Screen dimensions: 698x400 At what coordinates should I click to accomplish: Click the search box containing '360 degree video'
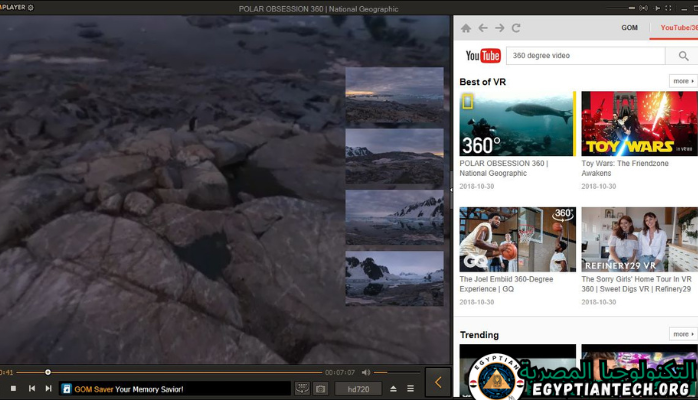(x=570, y=56)
